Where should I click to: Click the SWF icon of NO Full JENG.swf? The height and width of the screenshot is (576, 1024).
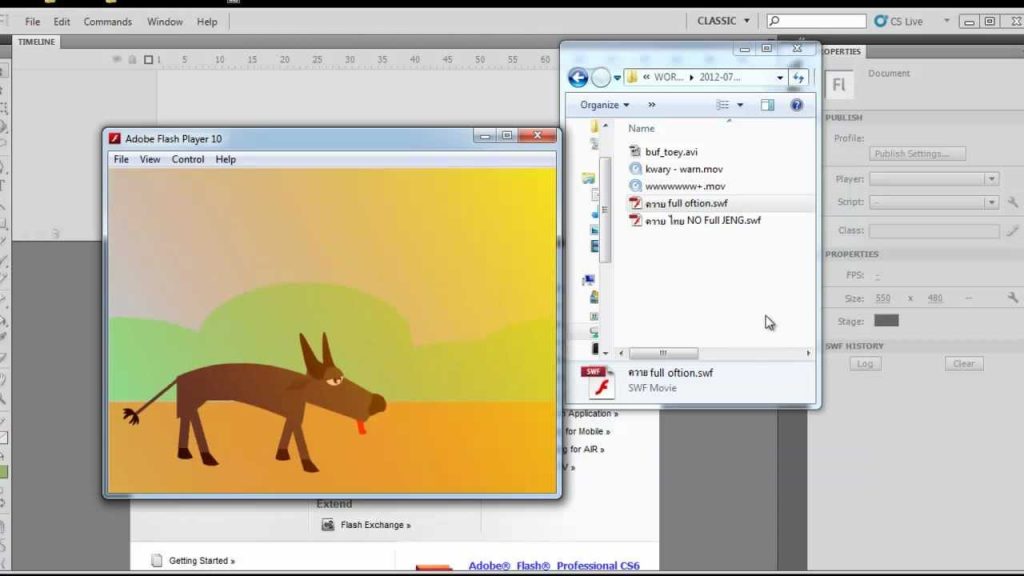[x=635, y=220]
